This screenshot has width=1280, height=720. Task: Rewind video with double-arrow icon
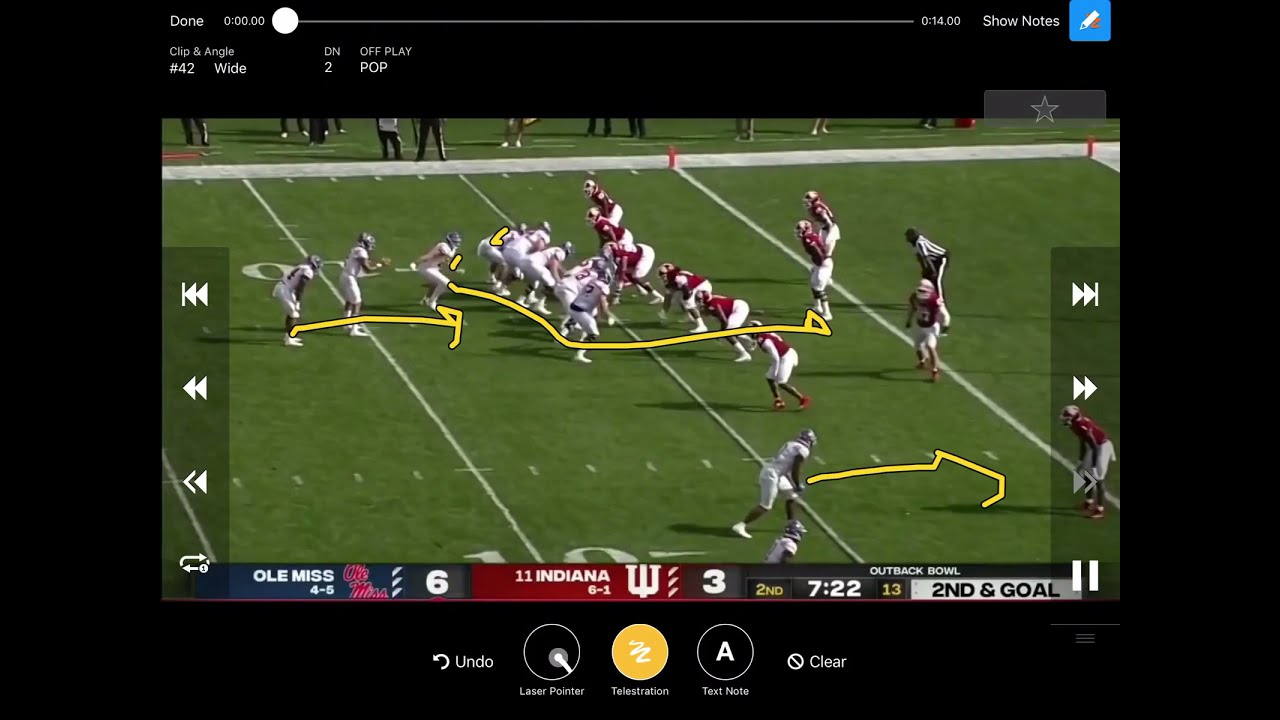pos(195,388)
